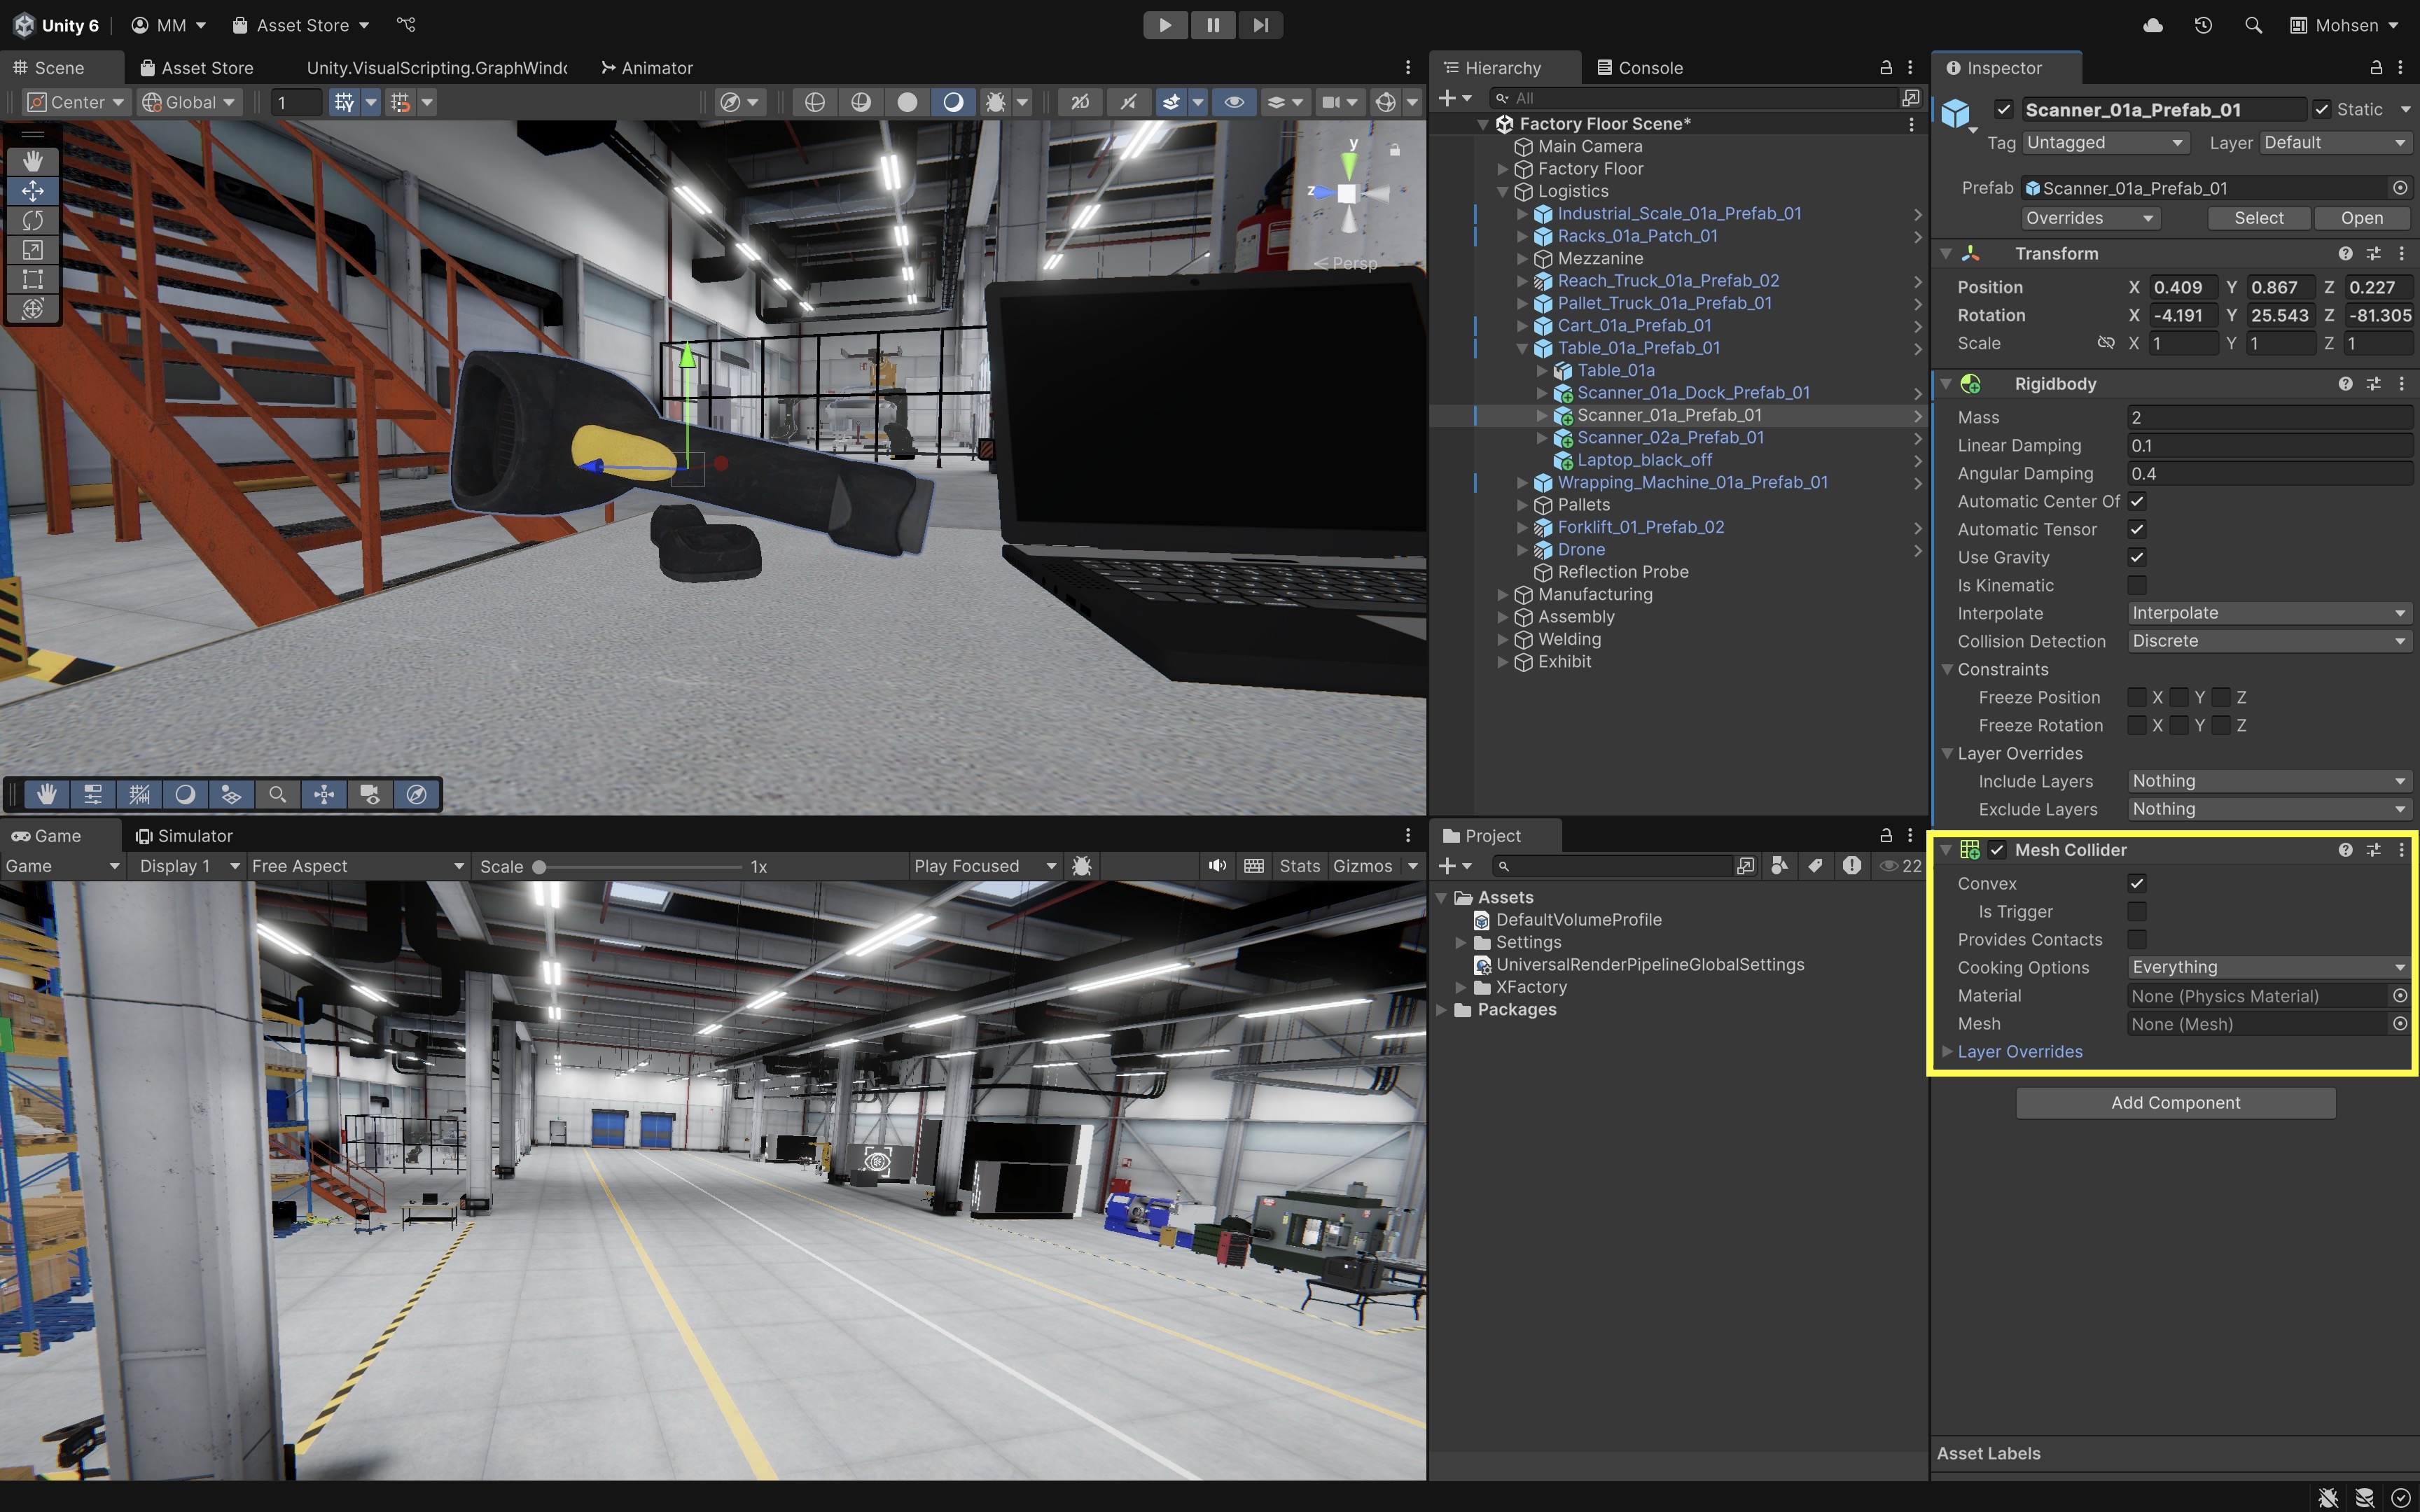The height and width of the screenshot is (1512, 2420).
Task: Open the Undo History icon
Action: coord(2203,25)
